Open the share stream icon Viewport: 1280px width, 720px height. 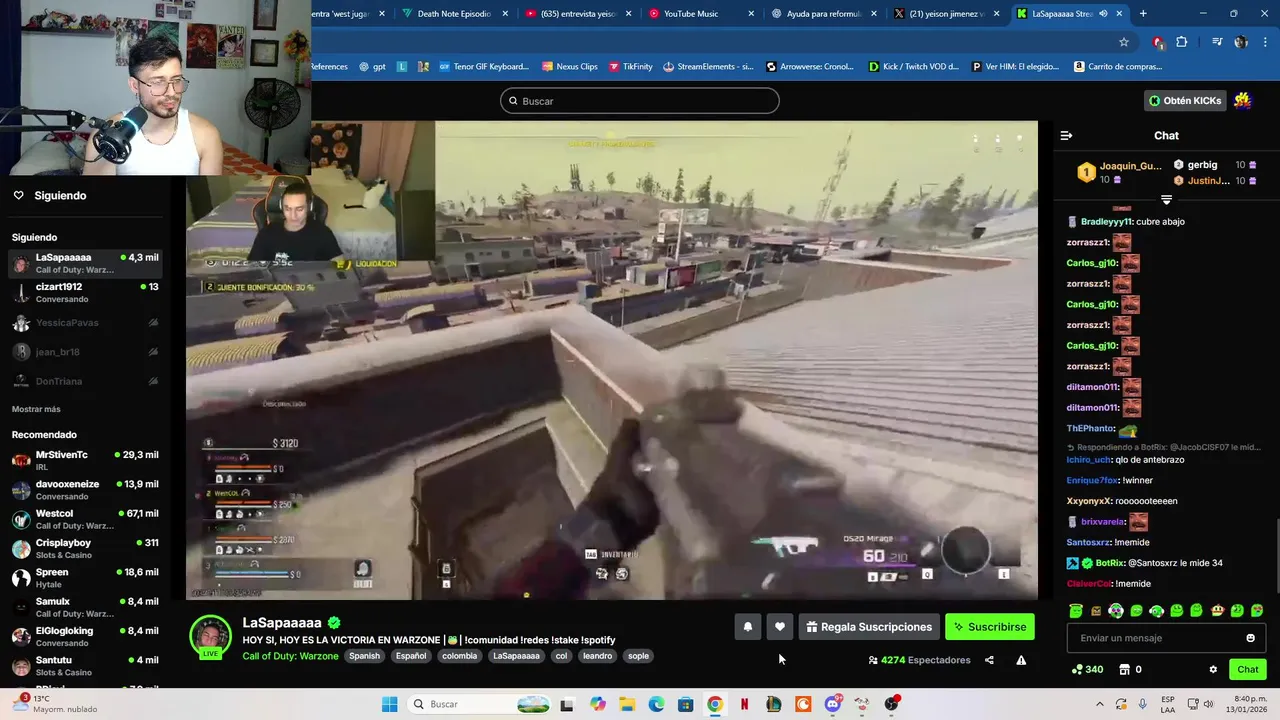tap(989, 660)
